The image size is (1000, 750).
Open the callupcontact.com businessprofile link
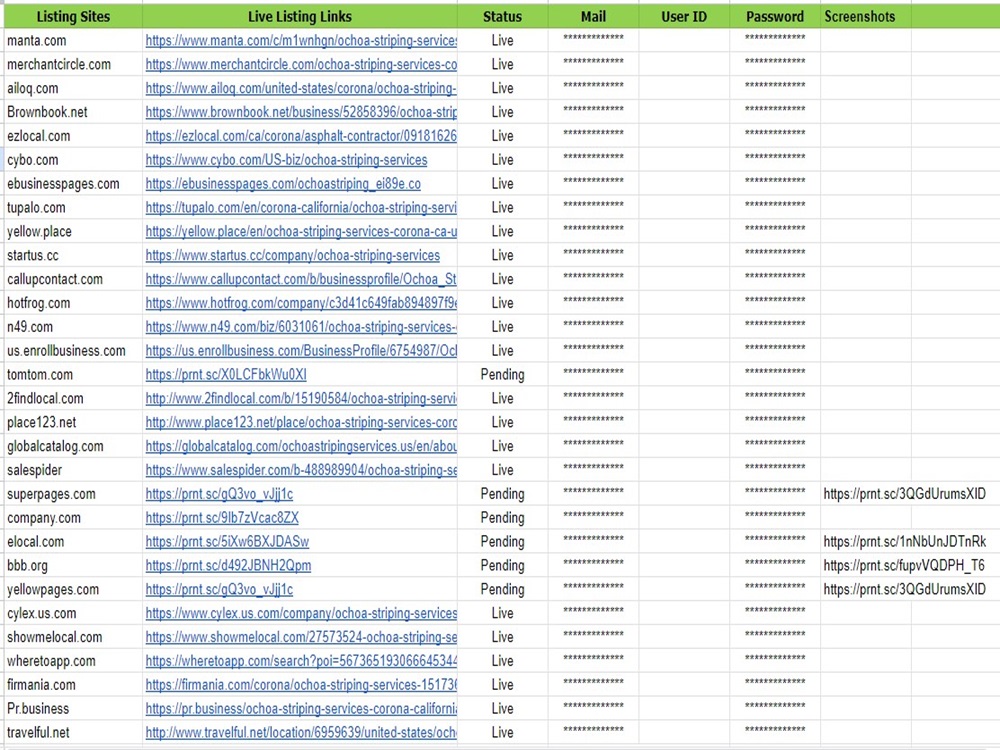(x=301, y=279)
